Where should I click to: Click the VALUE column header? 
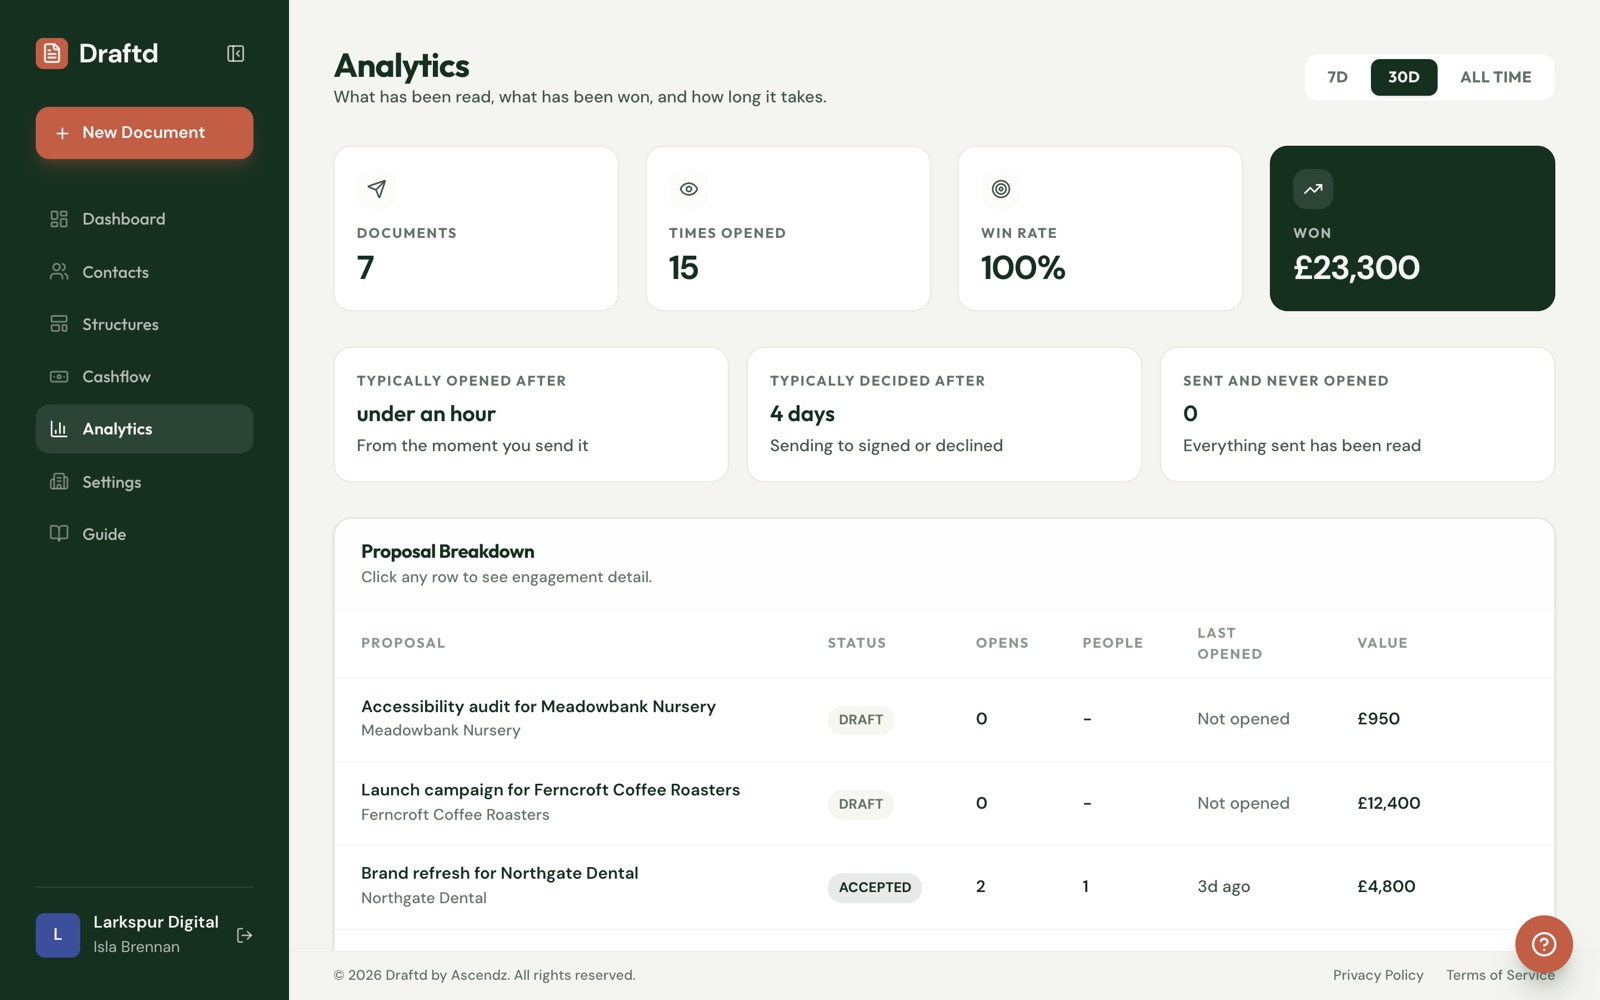coord(1382,643)
